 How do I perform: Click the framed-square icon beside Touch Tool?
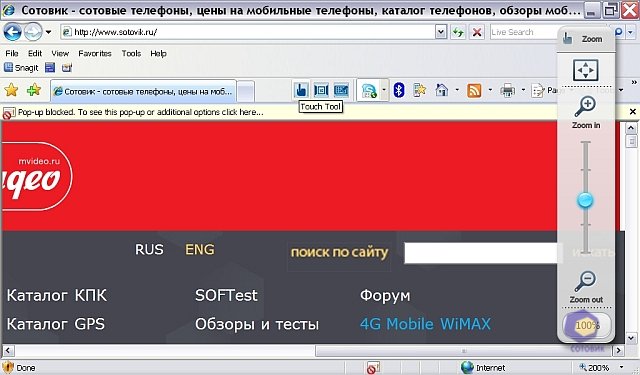click(321, 90)
